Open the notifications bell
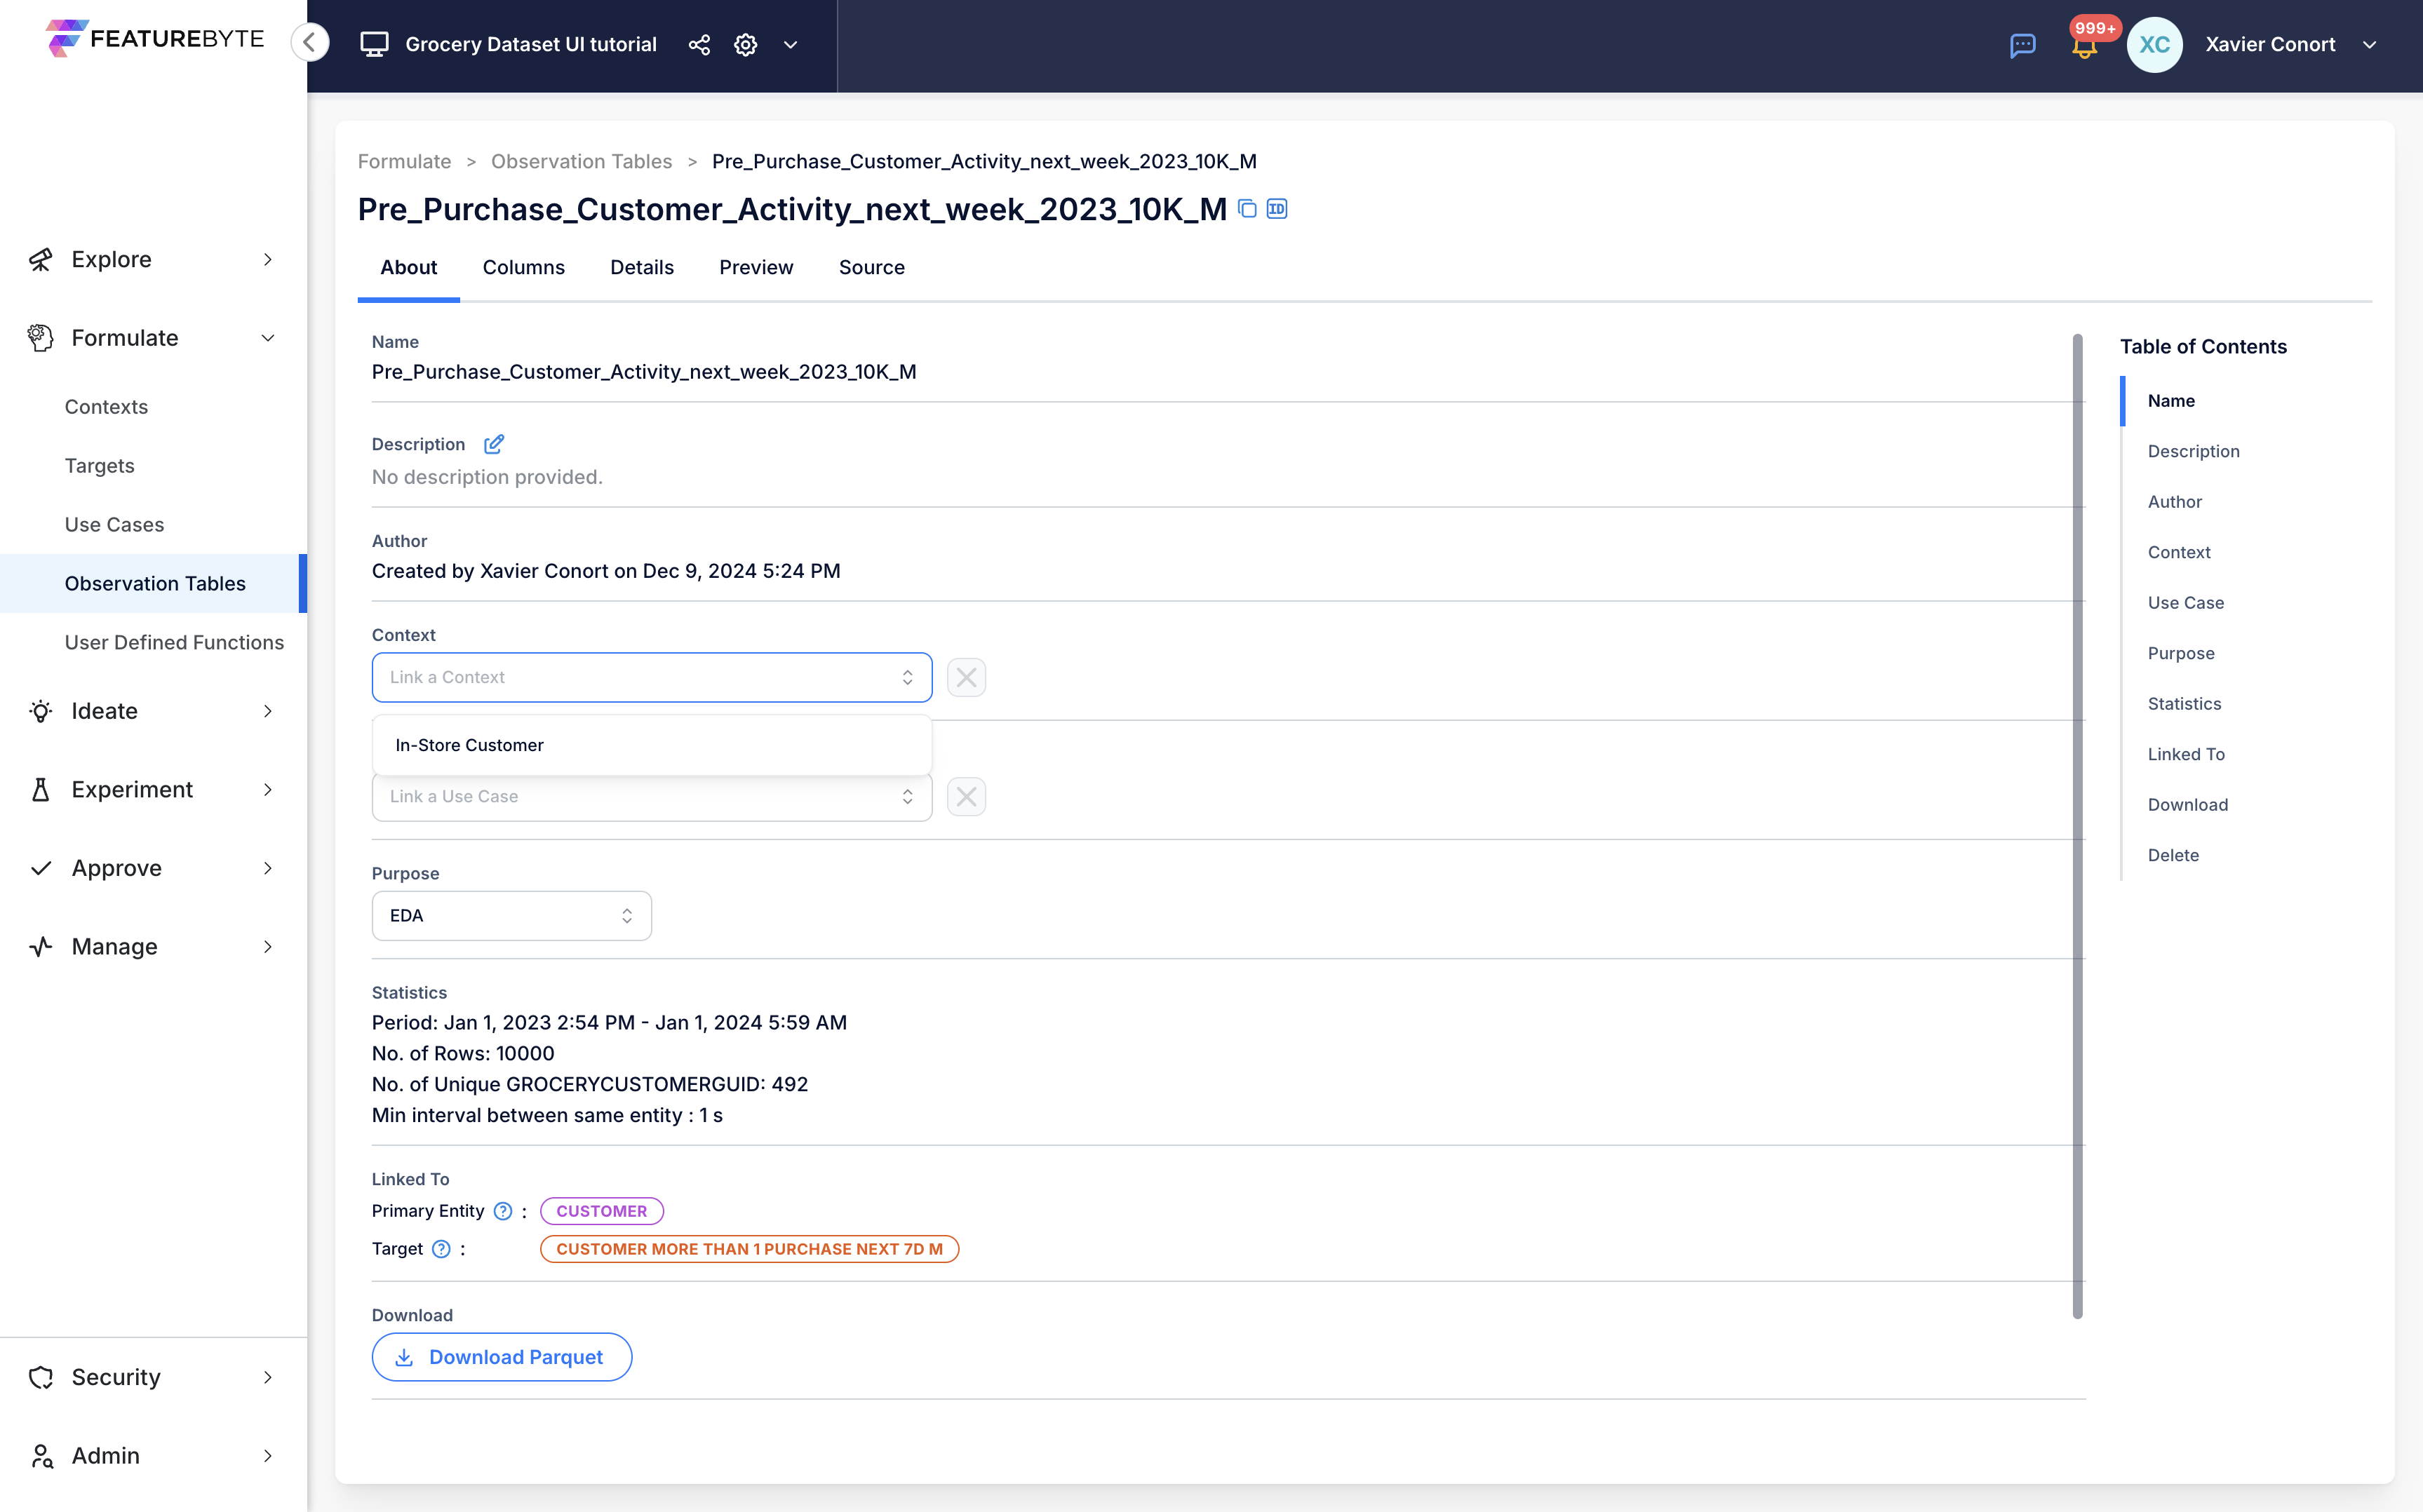This screenshot has height=1512, width=2423. click(2084, 45)
